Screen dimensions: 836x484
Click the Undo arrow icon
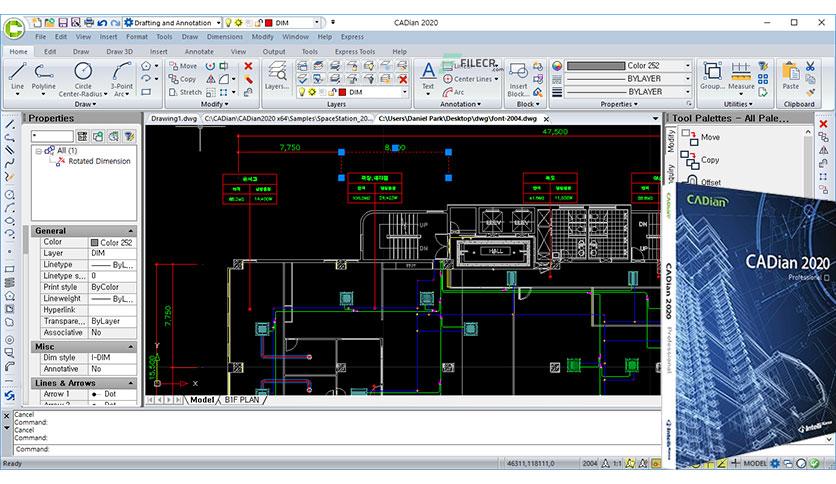(102, 23)
